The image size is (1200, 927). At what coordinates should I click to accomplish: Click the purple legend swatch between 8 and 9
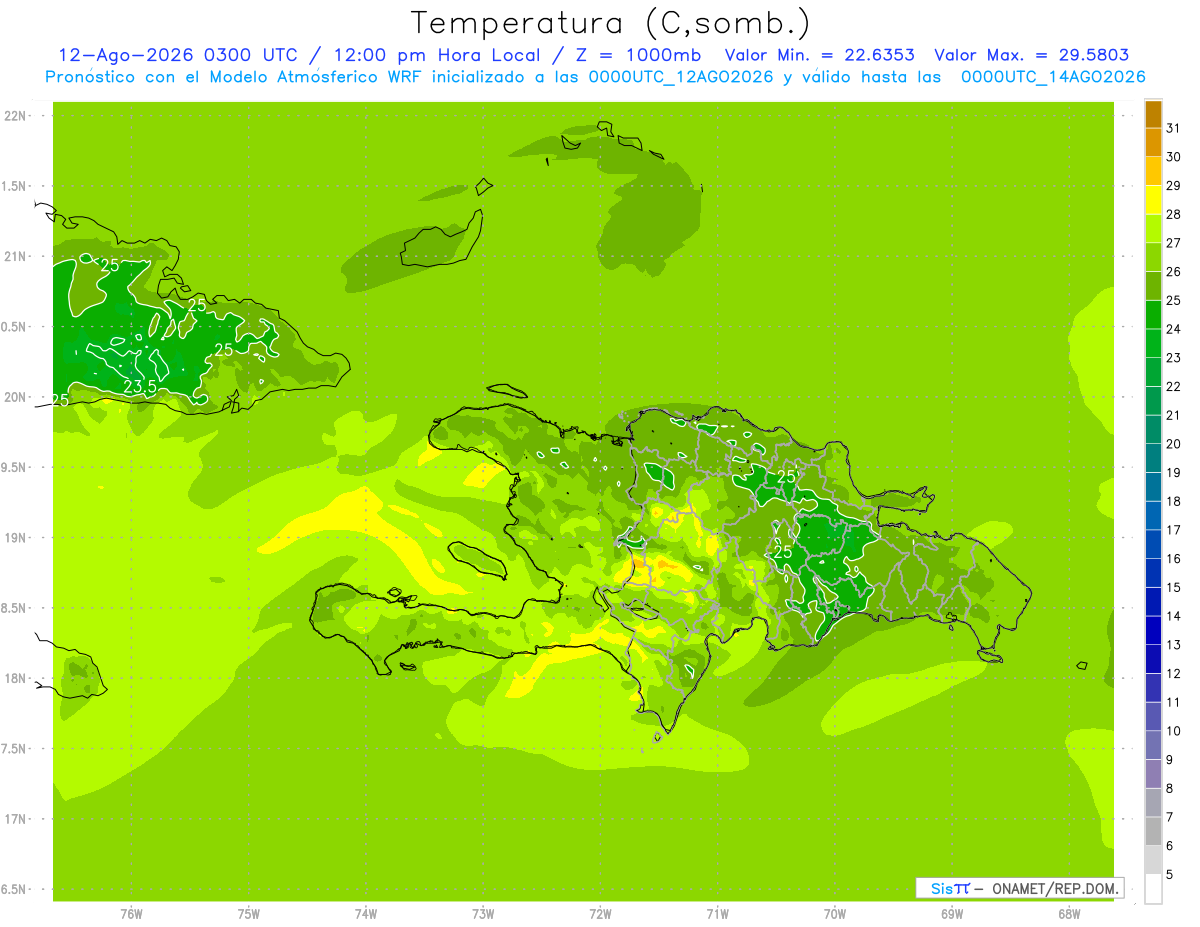click(1153, 774)
